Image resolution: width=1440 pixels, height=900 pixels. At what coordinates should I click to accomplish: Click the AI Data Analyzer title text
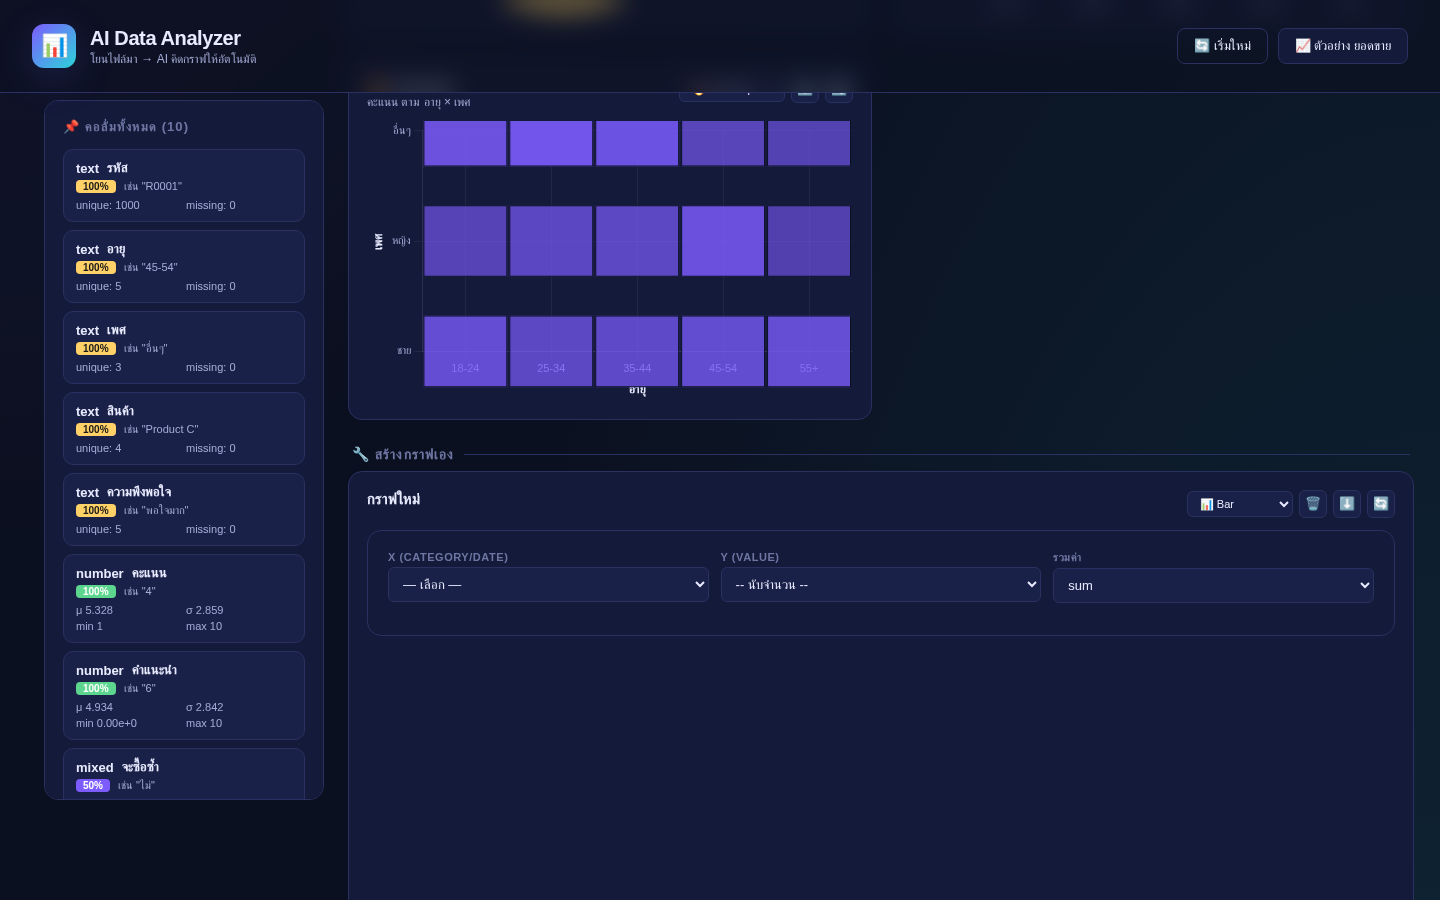165,38
